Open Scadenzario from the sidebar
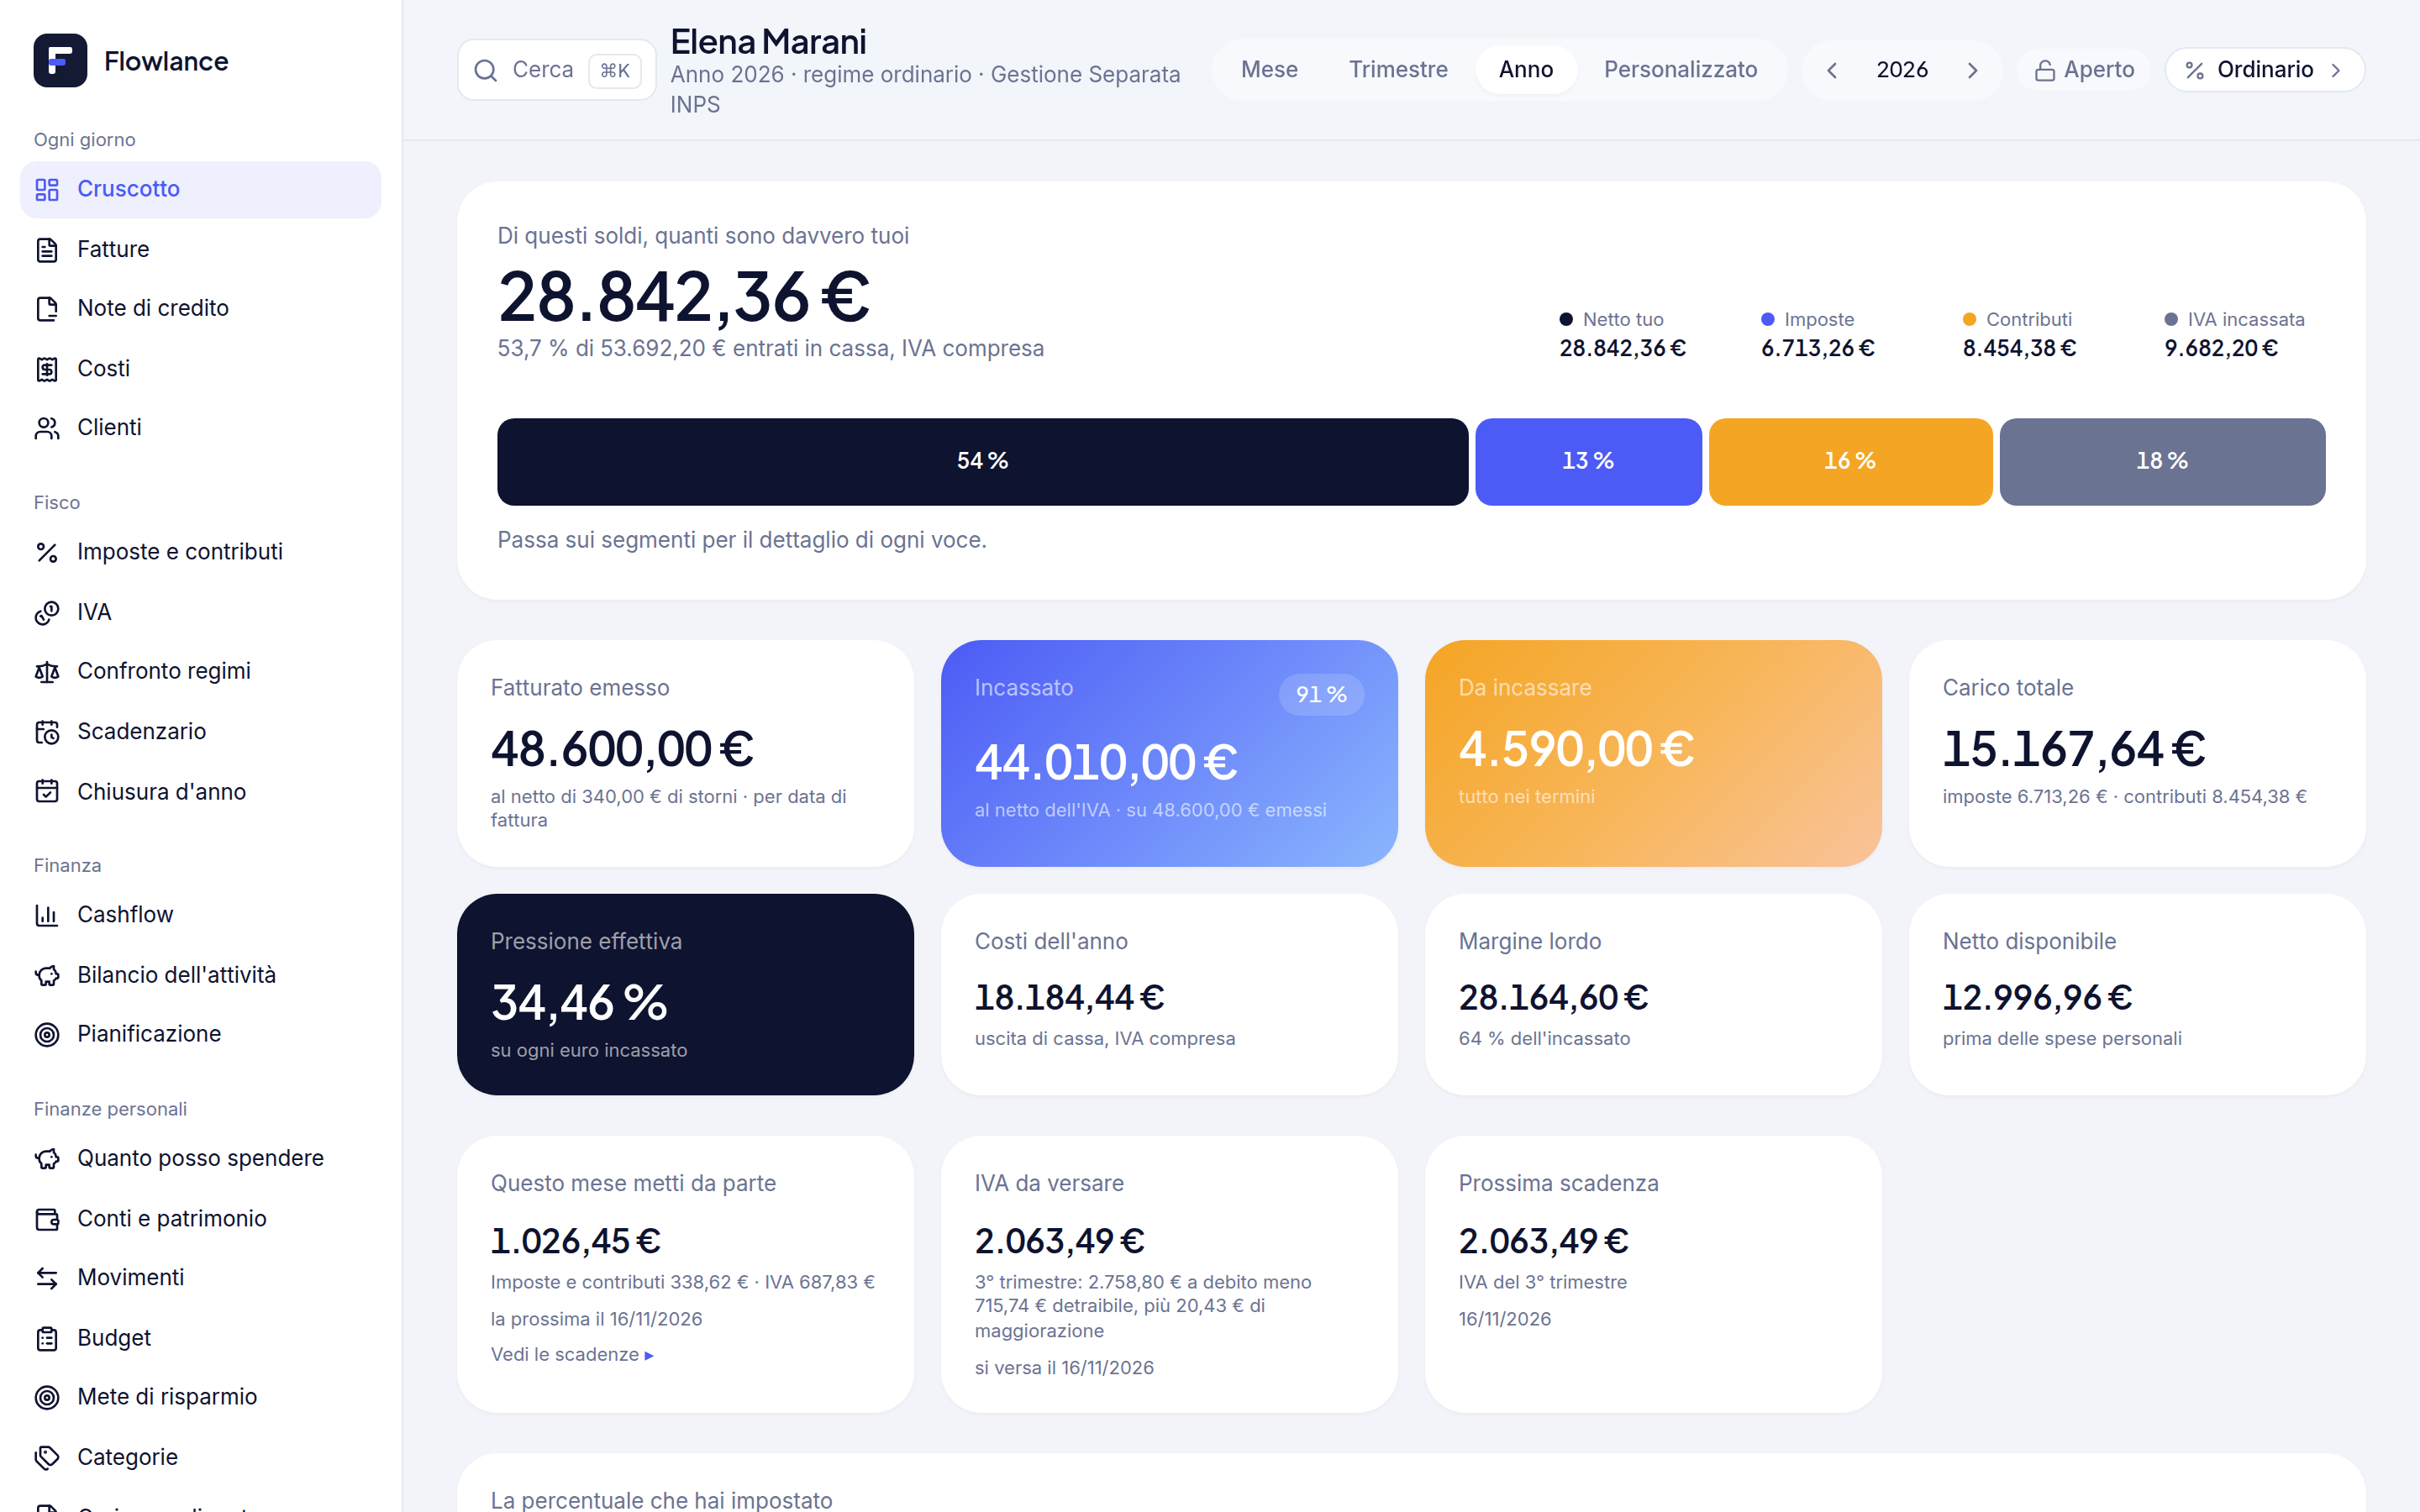 pos(201,732)
